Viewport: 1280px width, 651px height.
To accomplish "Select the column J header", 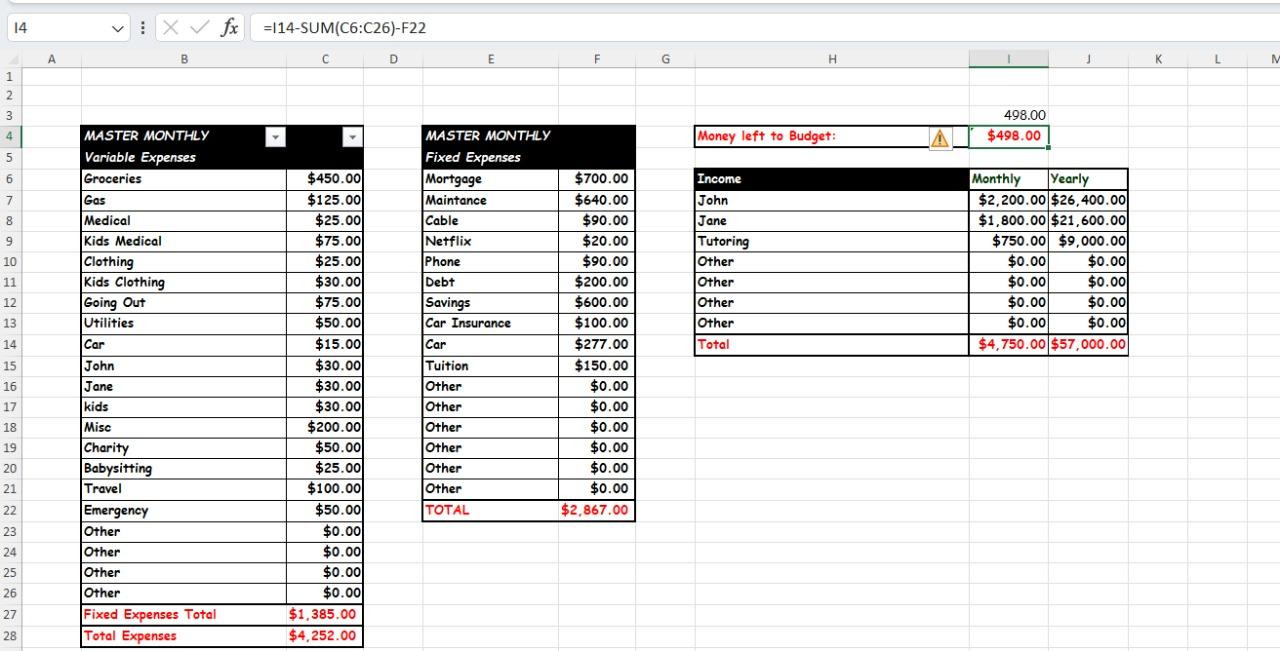I will click(1088, 60).
